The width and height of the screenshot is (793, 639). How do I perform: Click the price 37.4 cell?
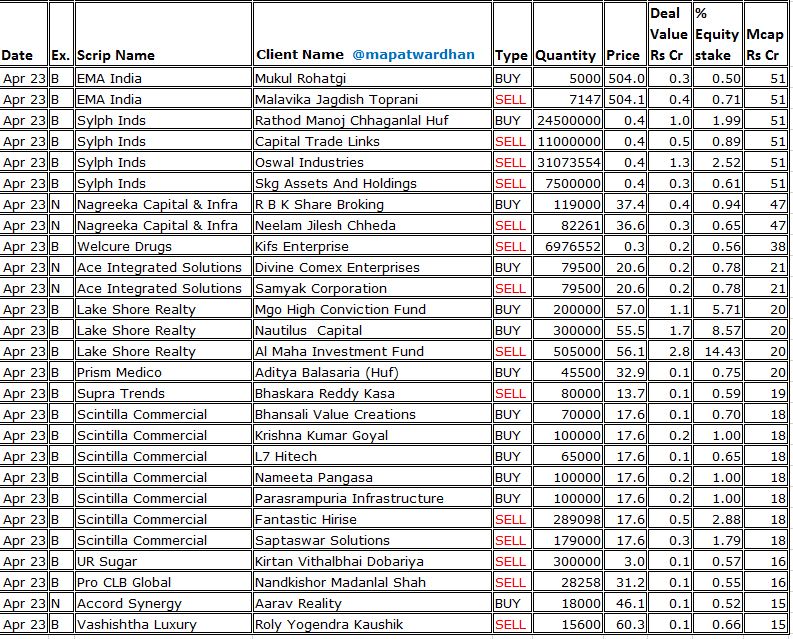point(625,204)
